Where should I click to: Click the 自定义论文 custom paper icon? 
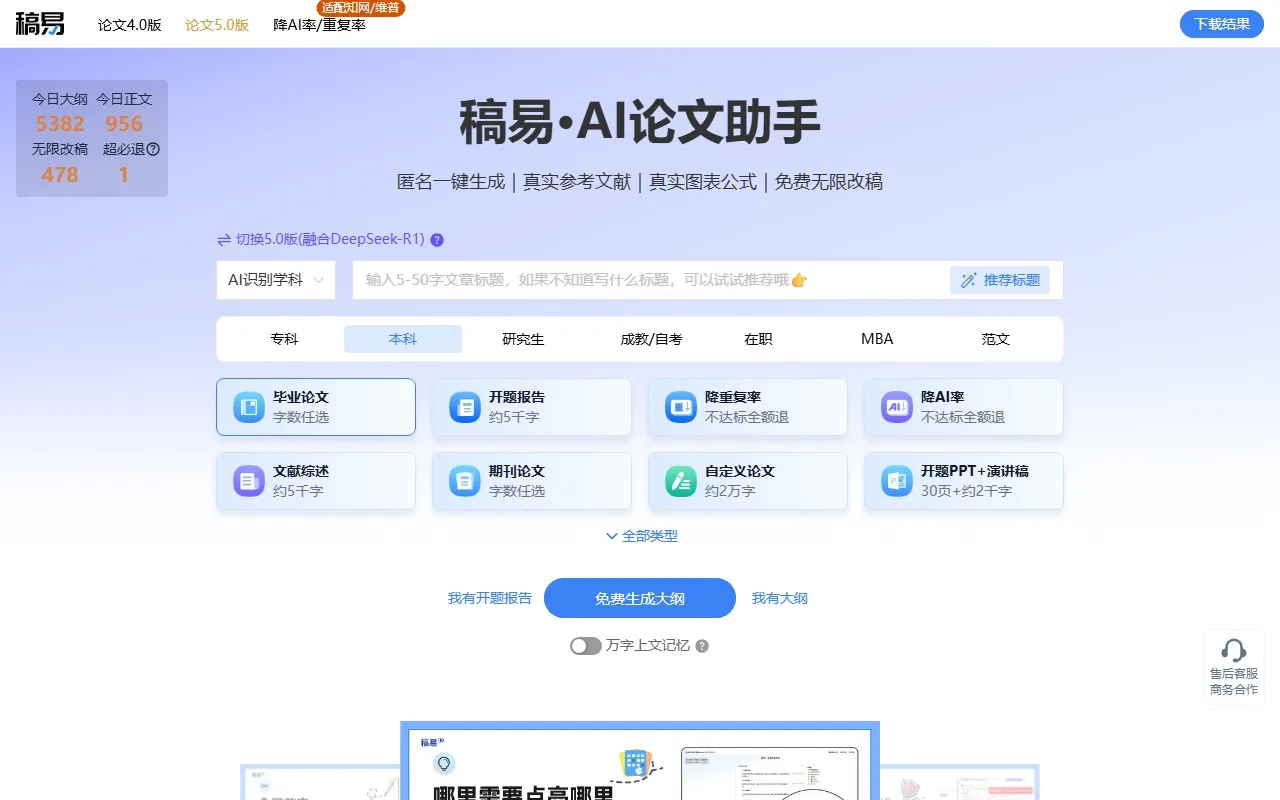(x=680, y=481)
